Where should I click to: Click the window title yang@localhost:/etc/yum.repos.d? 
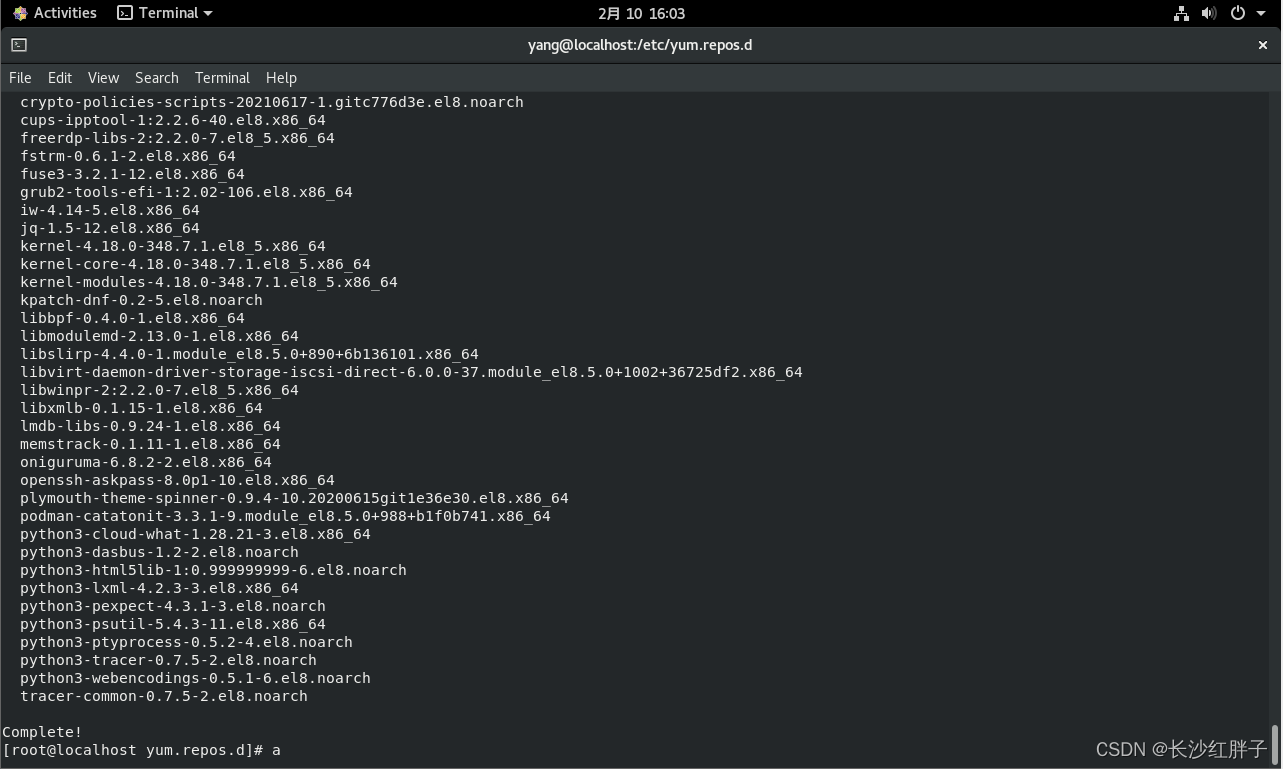point(640,45)
